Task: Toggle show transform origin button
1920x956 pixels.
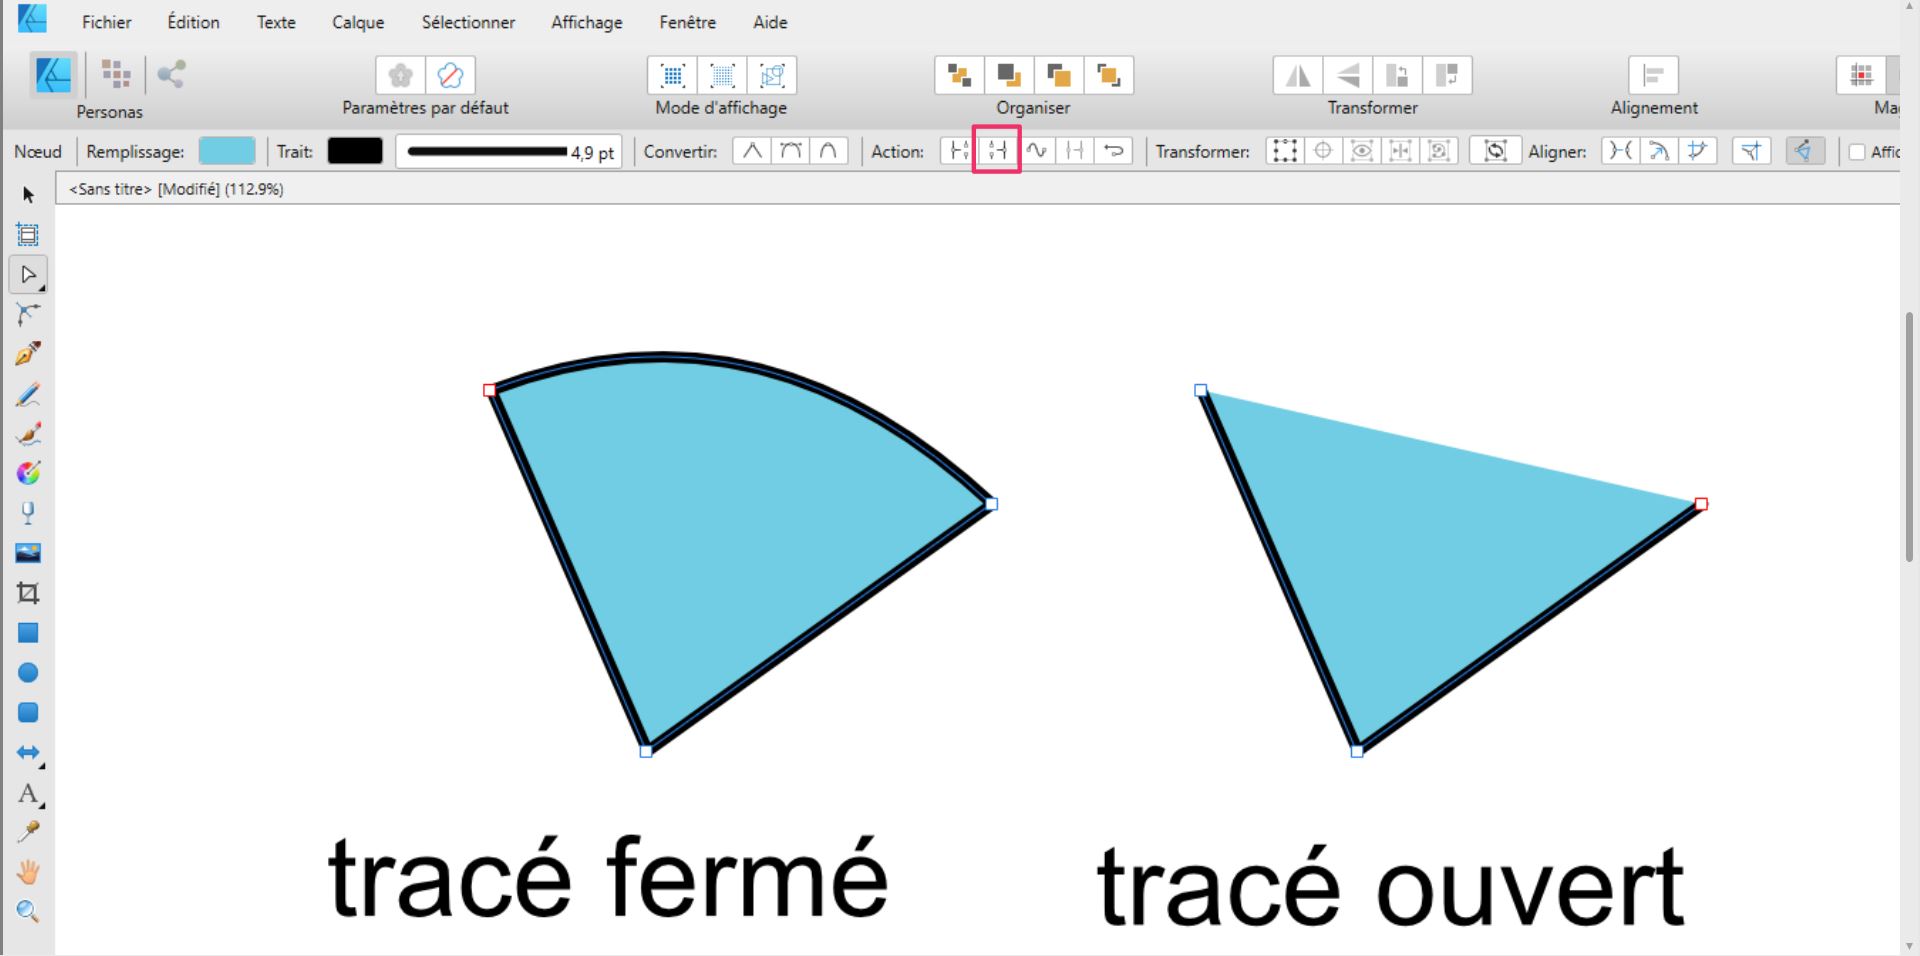Action: click(x=1323, y=151)
